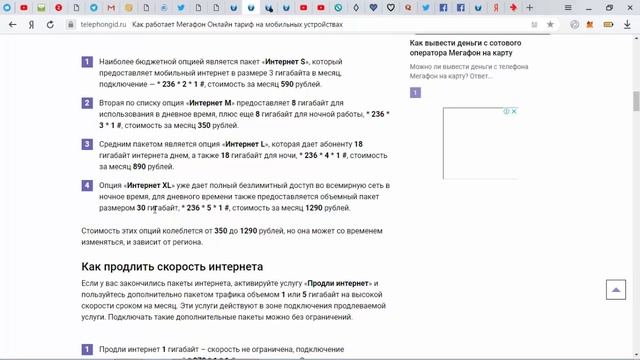Open the downloads arrow icon
The height and width of the screenshot is (360, 640).
pos(627,24)
